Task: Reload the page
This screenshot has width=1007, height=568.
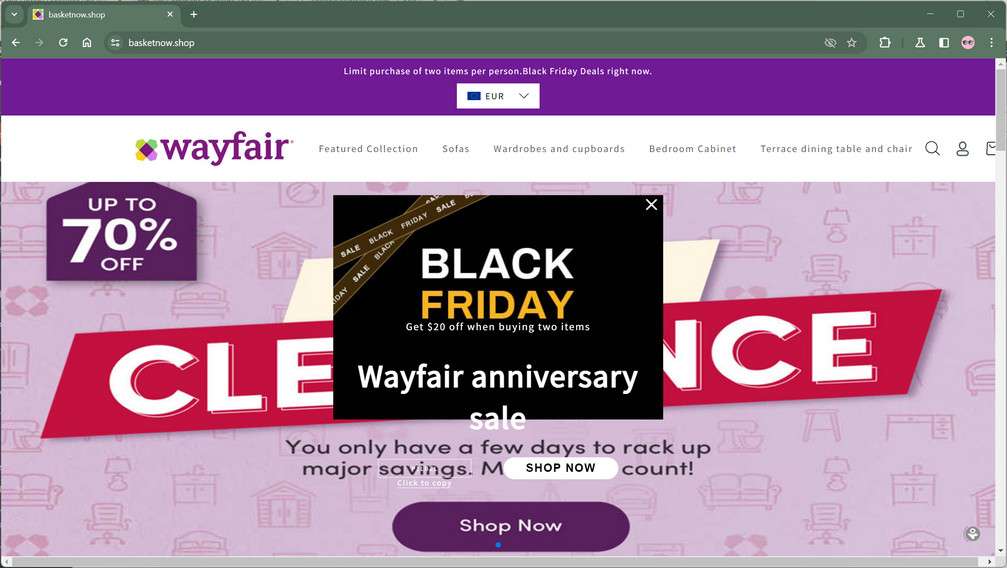Action: coord(63,42)
